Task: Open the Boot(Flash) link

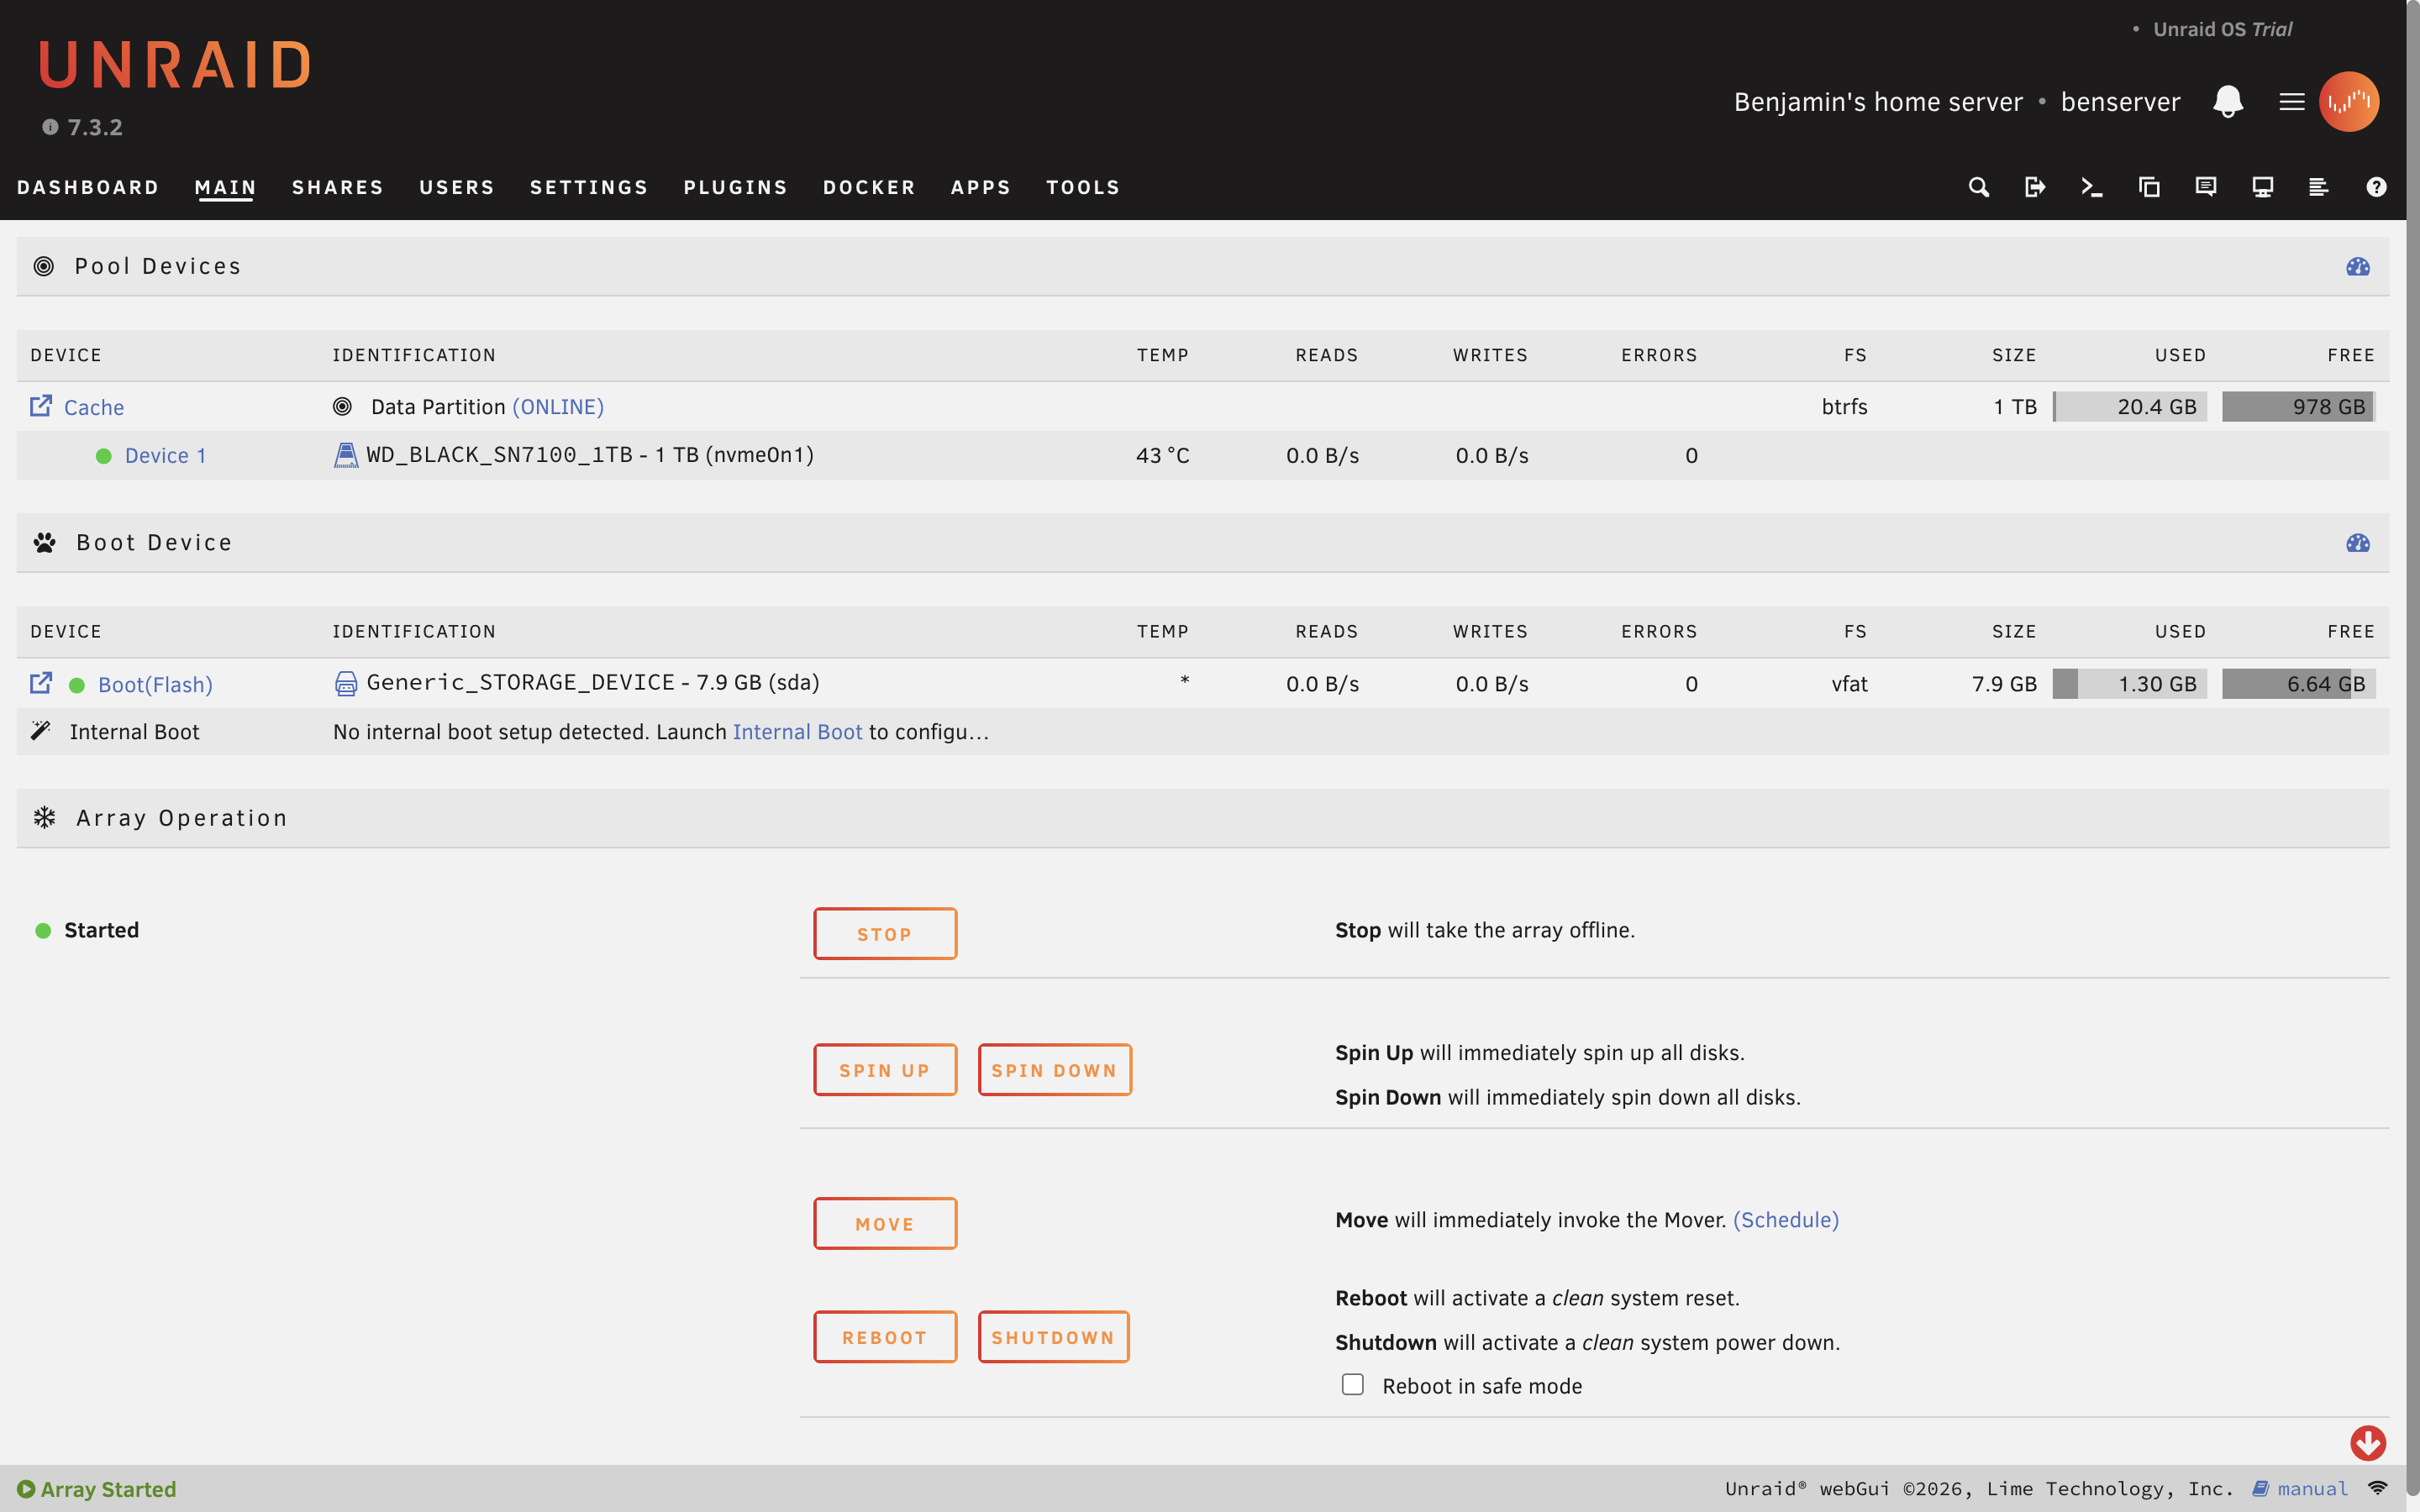Action: (155, 685)
